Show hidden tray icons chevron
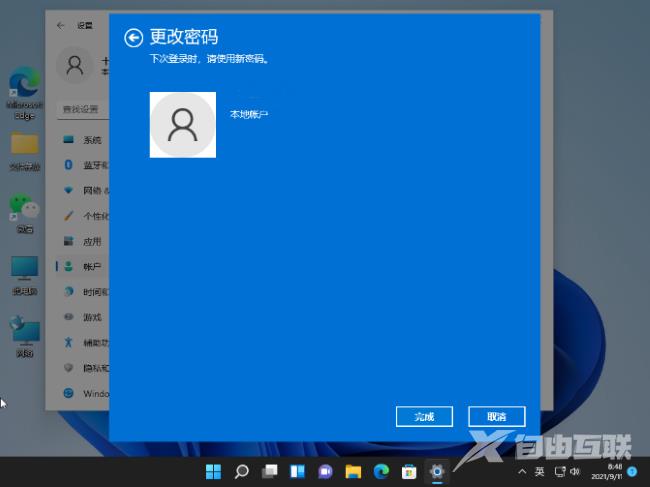 point(522,472)
